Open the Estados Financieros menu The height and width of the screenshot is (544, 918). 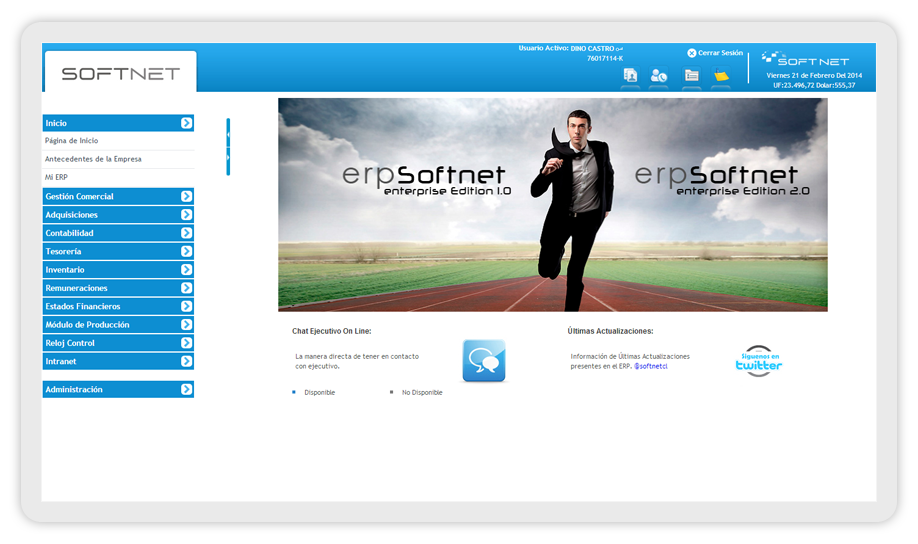click(118, 306)
